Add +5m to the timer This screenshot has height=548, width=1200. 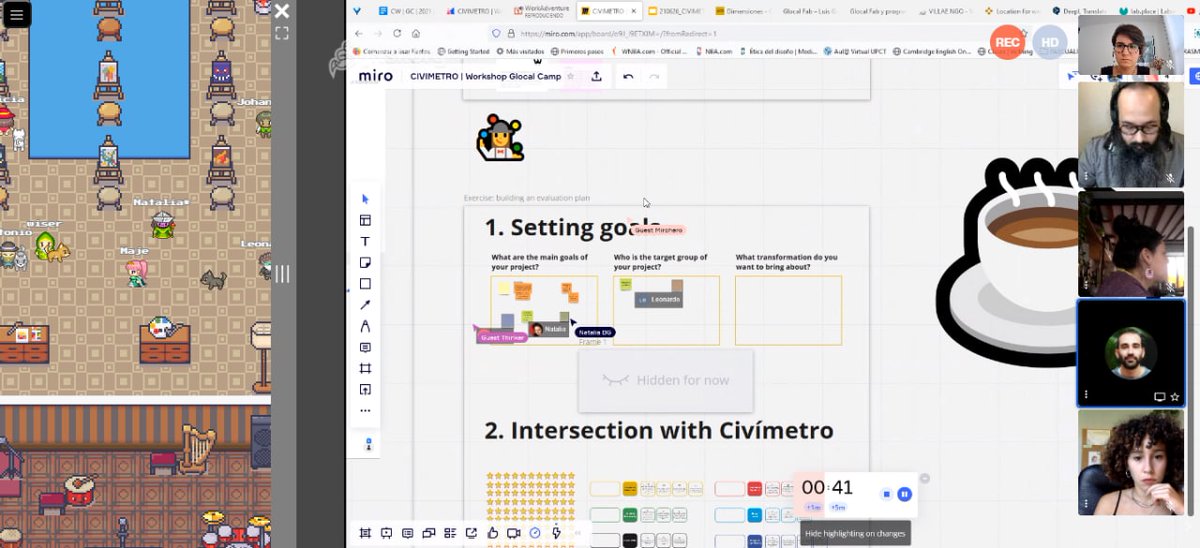(838, 507)
